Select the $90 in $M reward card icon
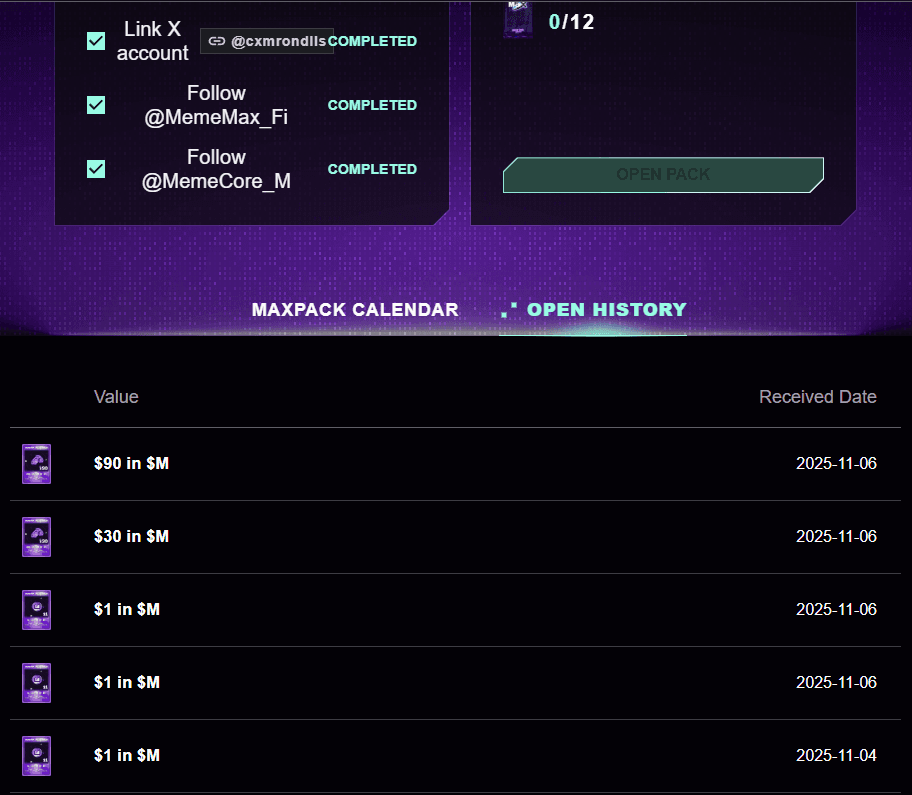The height and width of the screenshot is (795, 912). click(x=37, y=464)
